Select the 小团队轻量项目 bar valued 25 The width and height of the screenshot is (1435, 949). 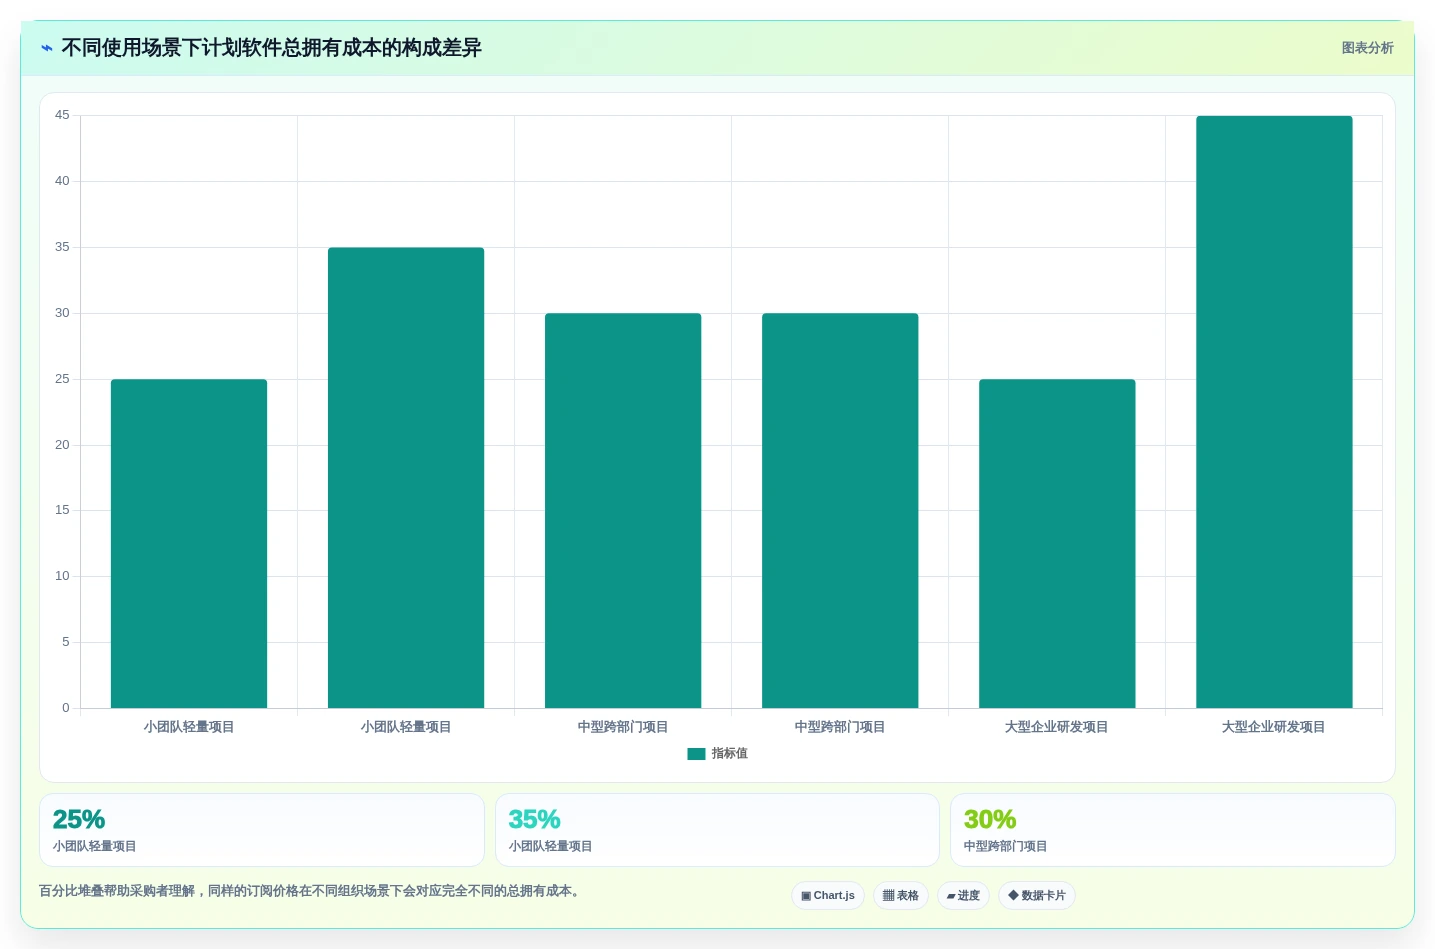pyautogui.click(x=189, y=544)
